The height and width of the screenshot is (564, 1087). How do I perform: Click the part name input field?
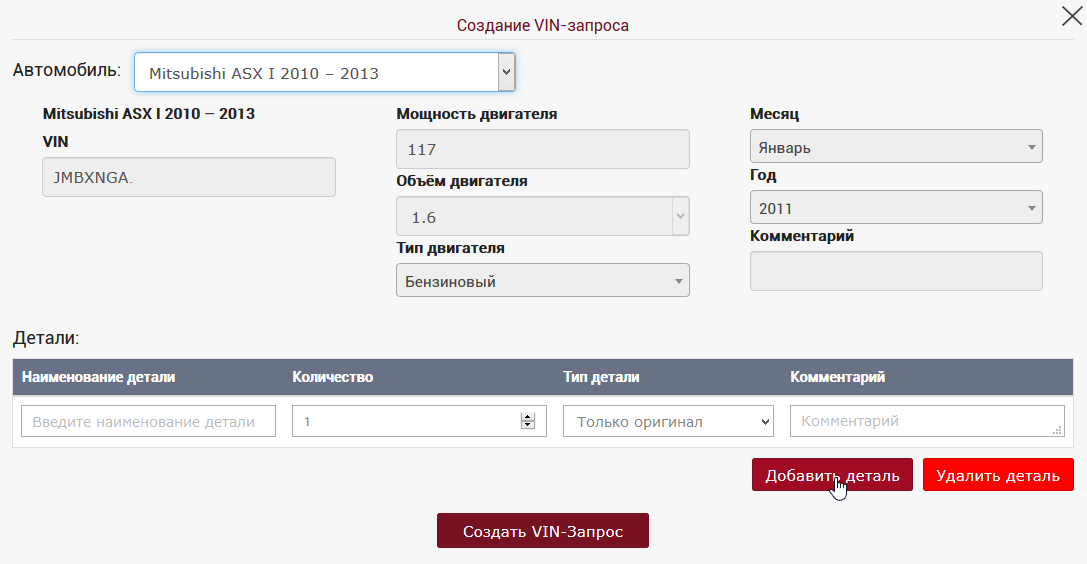pyautogui.click(x=148, y=422)
